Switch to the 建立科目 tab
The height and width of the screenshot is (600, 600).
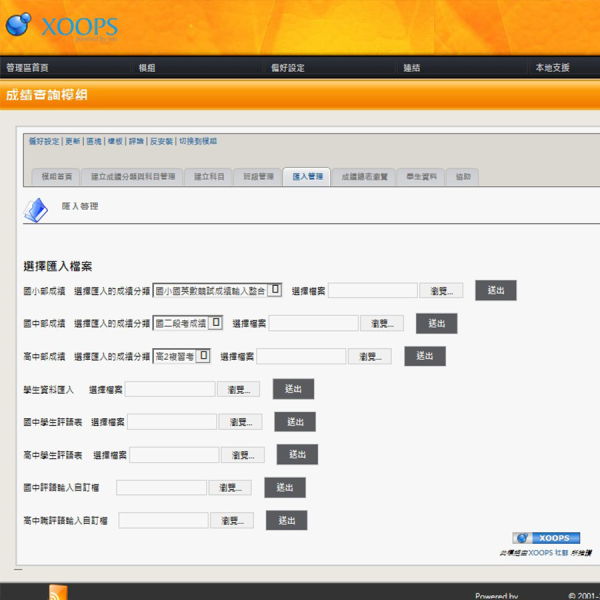tap(209, 177)
